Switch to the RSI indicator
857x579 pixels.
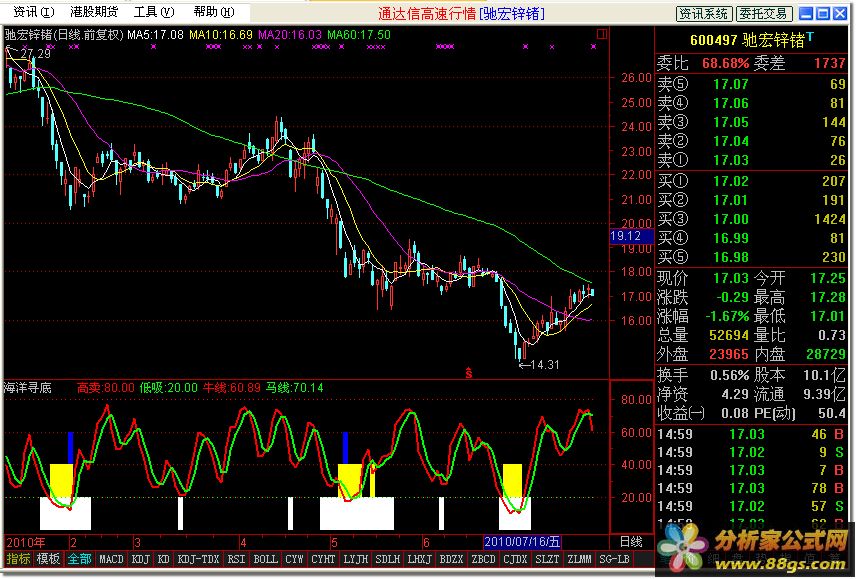(236, 559)
